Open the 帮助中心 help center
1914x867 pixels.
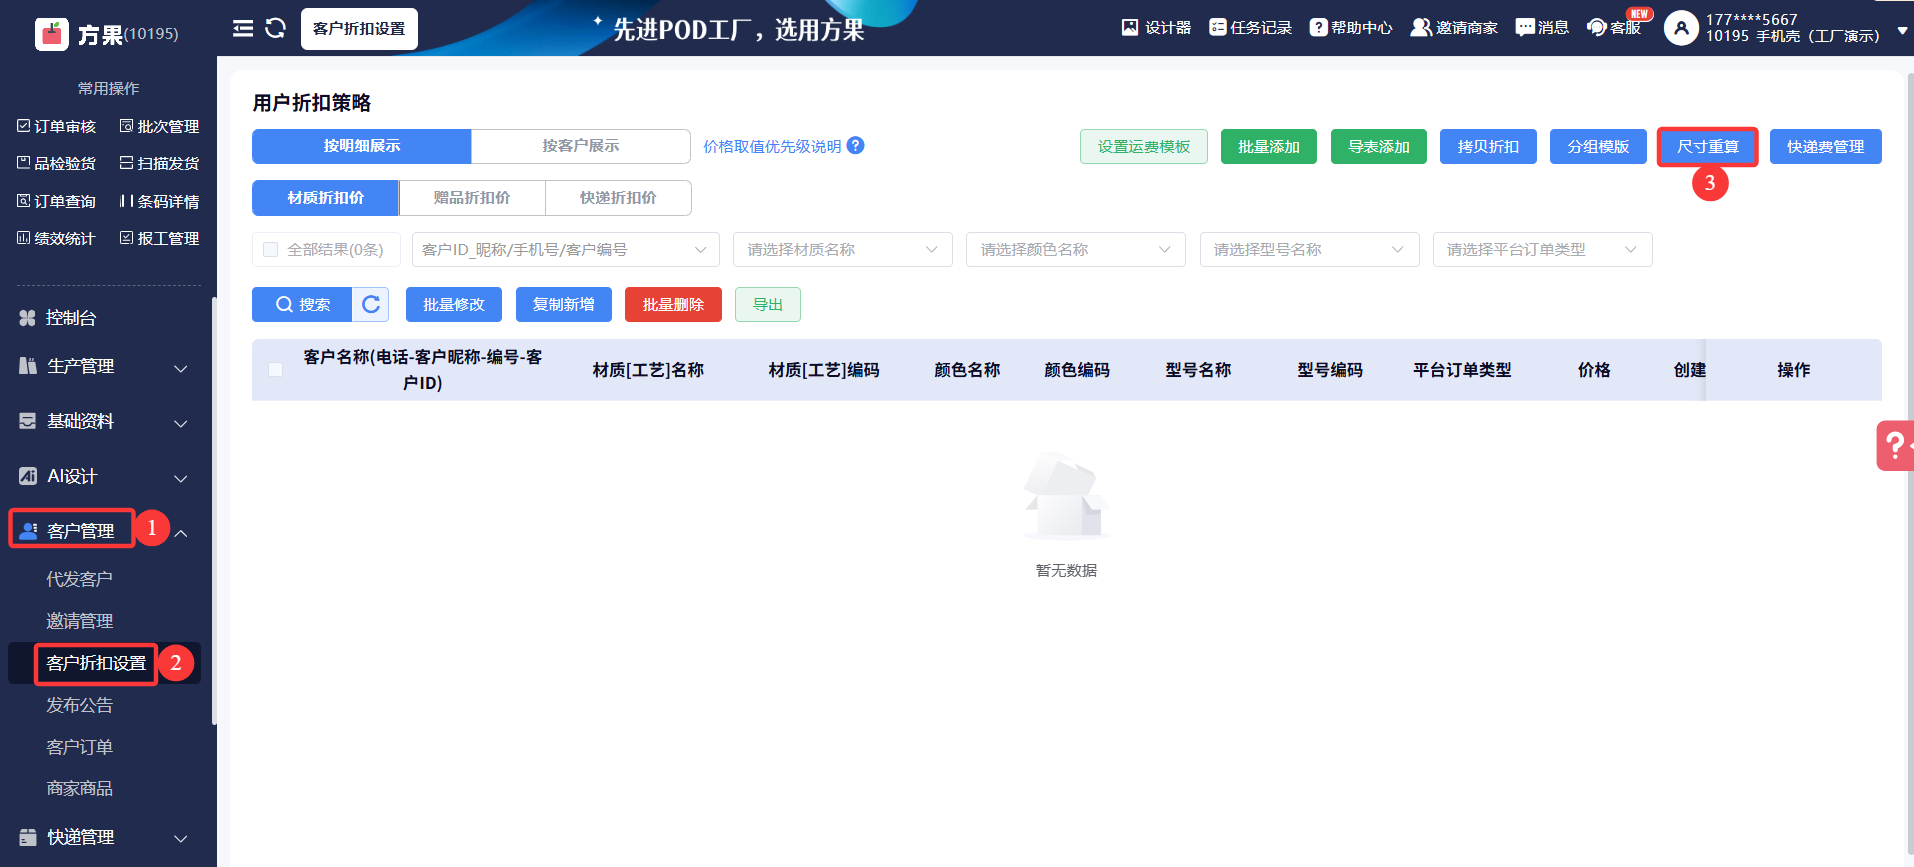tap(1351, 28)
